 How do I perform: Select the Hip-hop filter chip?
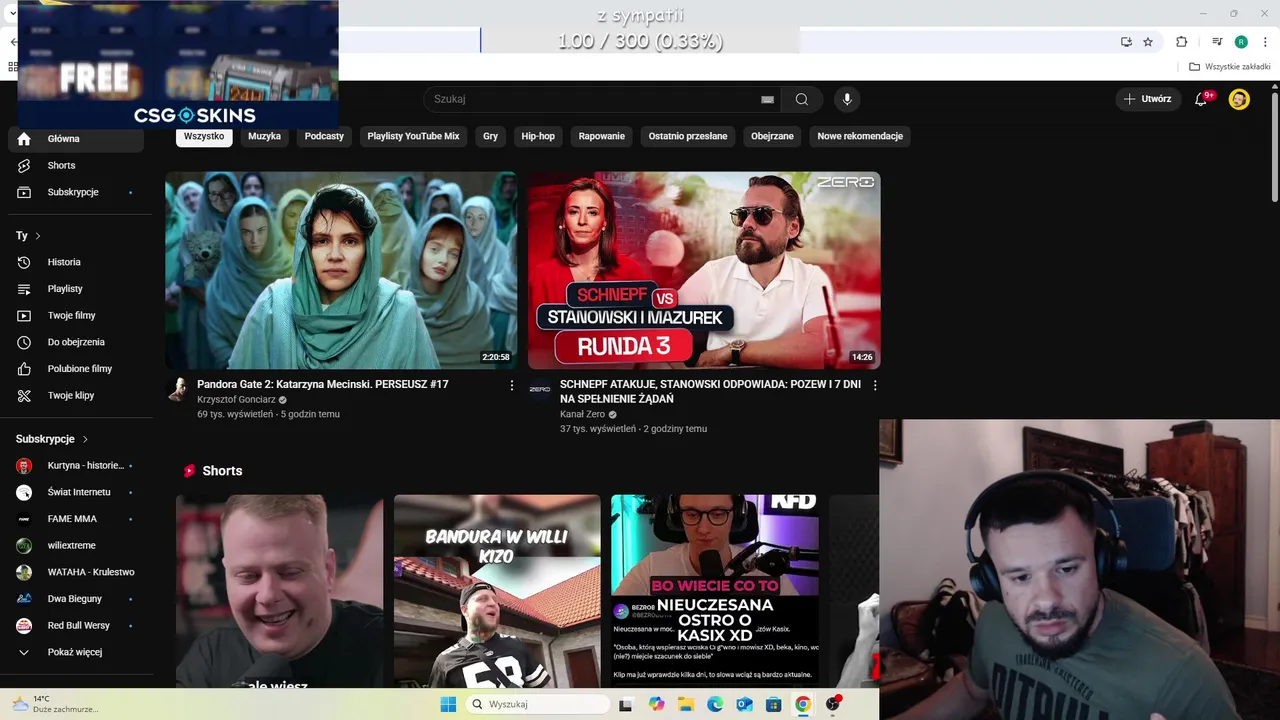pyautogui.click(x=538, y=136)
